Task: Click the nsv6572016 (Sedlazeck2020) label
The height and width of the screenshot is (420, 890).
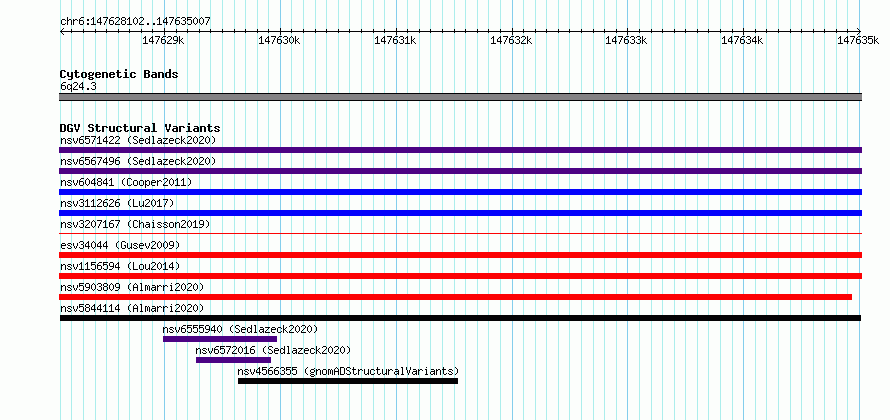Action: click(x=273, y=350)
